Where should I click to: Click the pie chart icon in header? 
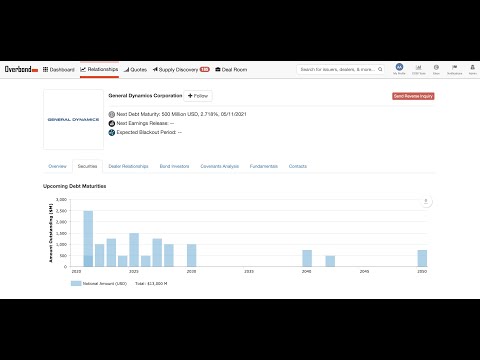436,67
